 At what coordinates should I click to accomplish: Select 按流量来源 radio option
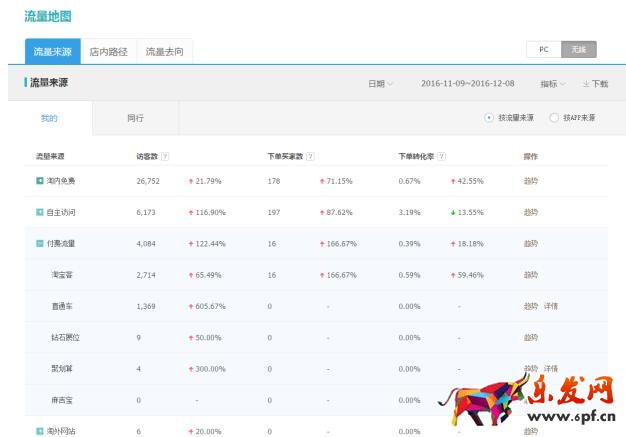(x=489, y=118)
